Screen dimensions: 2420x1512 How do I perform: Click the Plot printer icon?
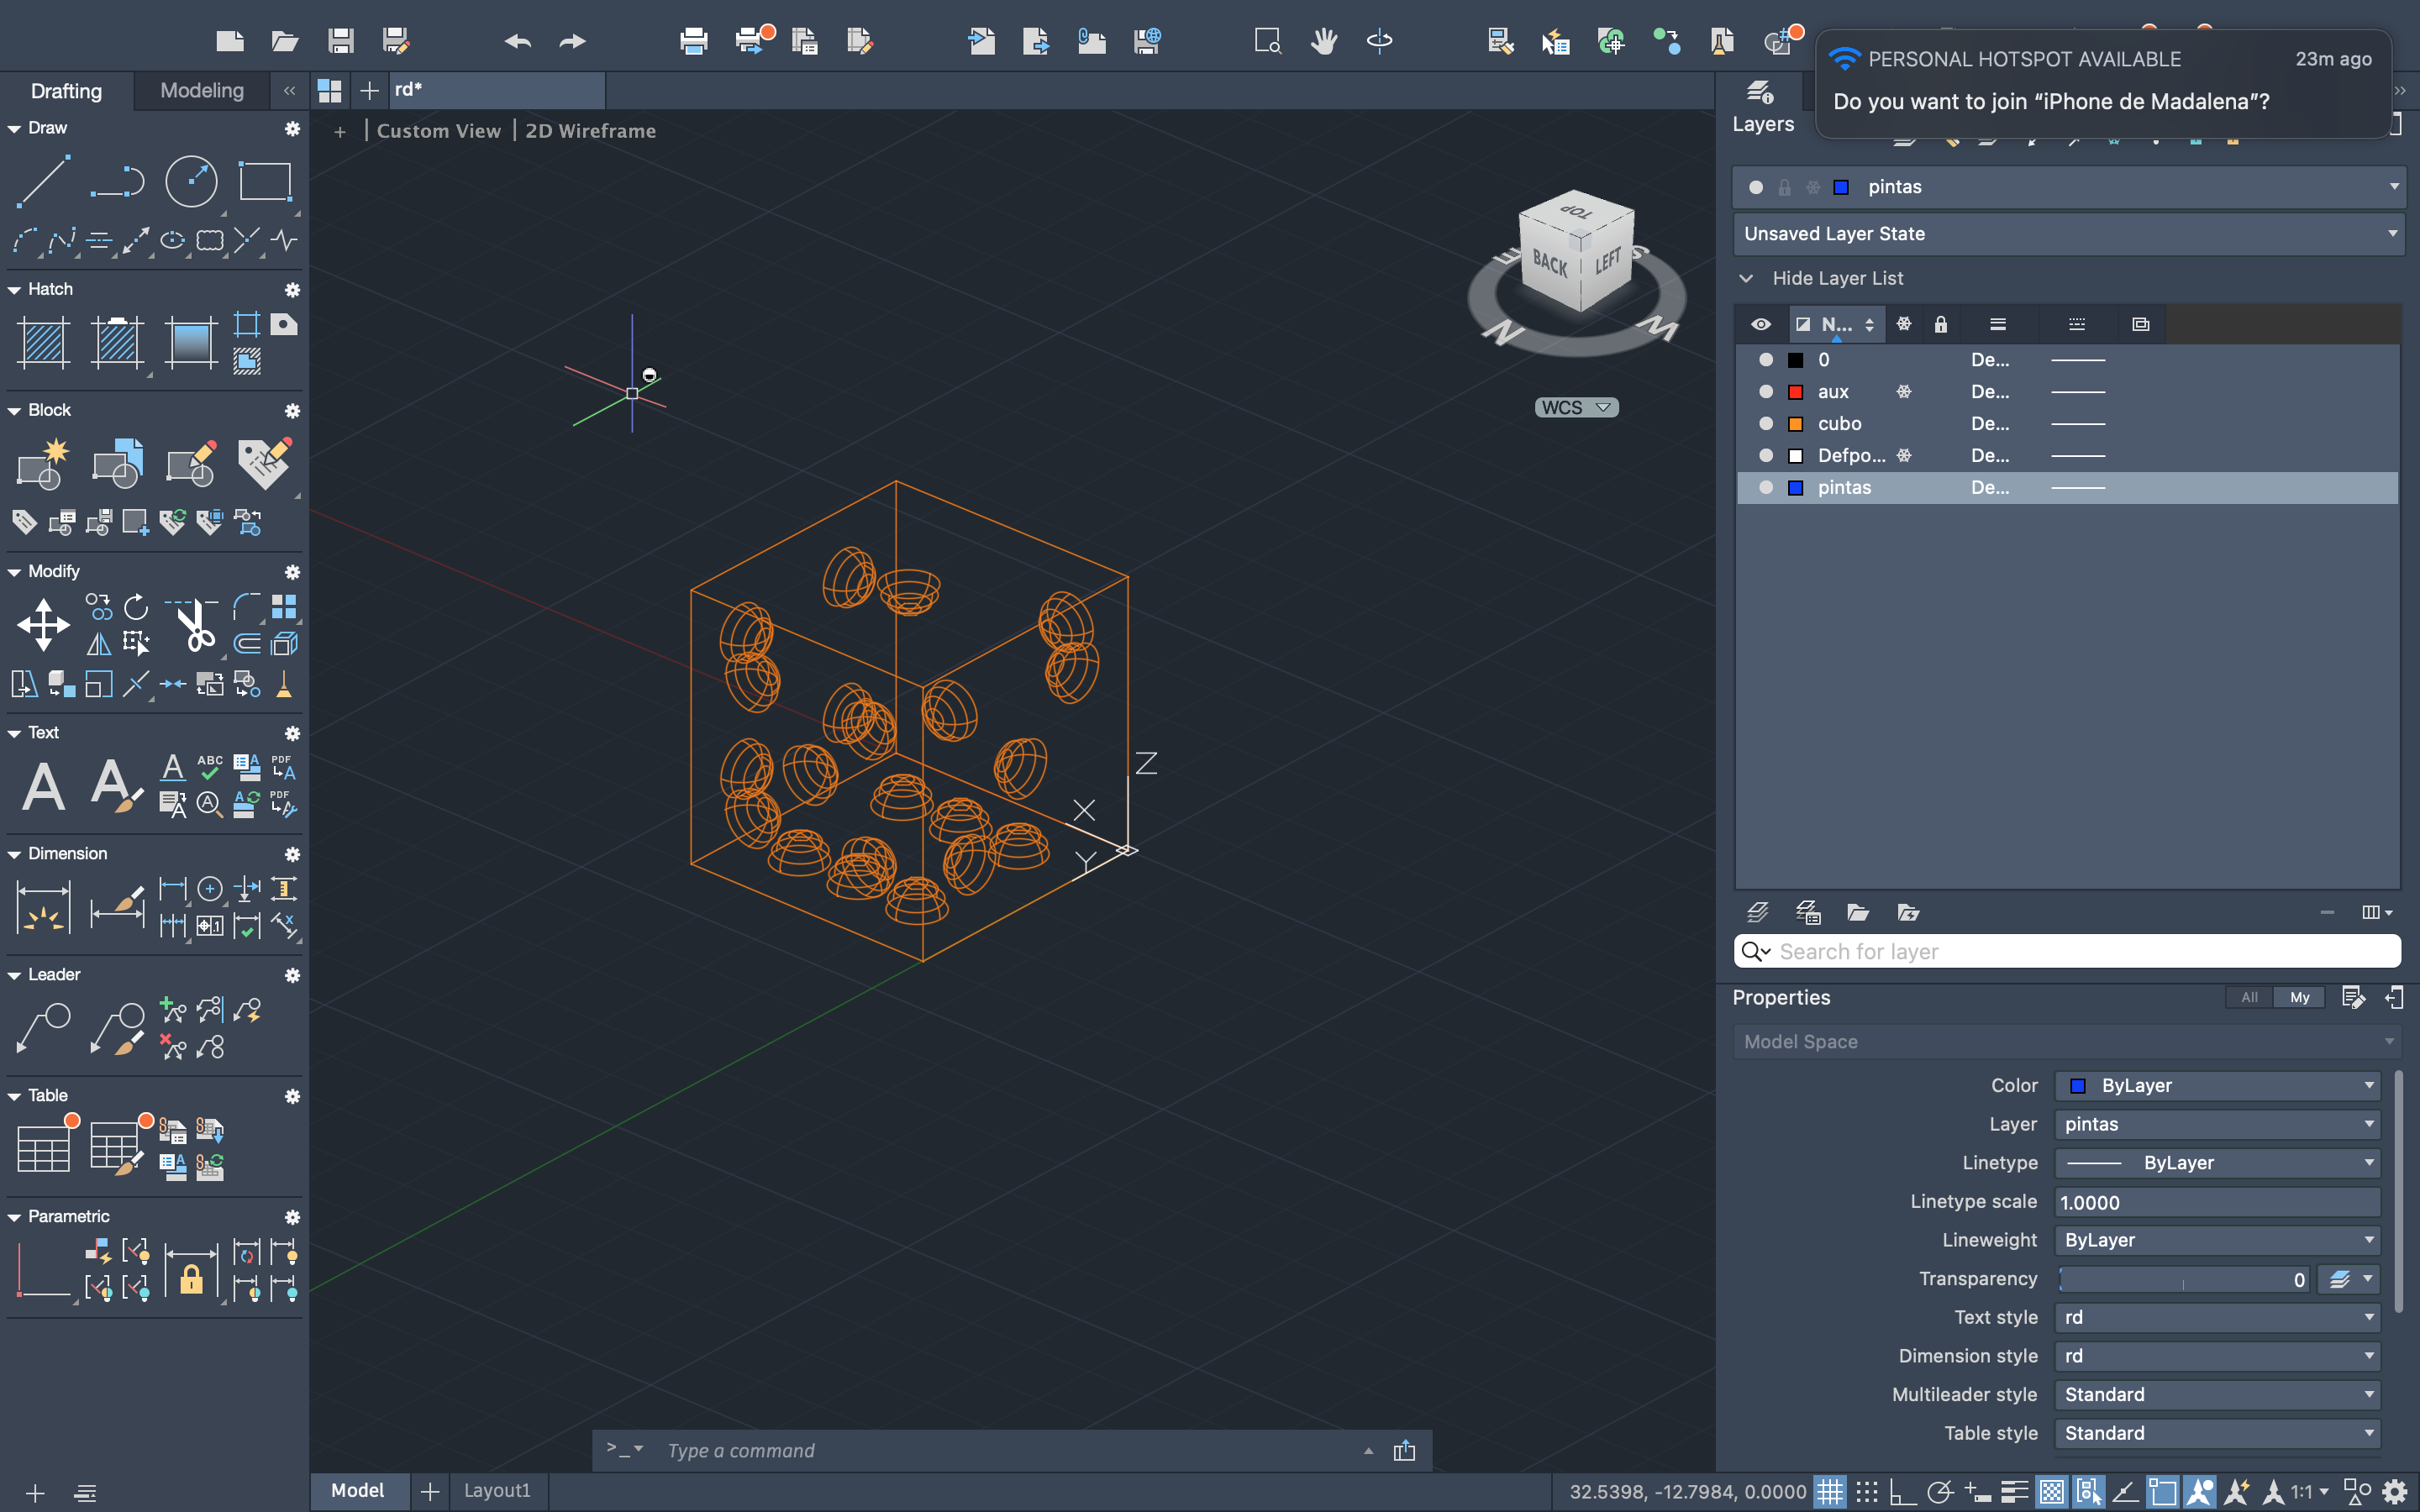point(693,41)
